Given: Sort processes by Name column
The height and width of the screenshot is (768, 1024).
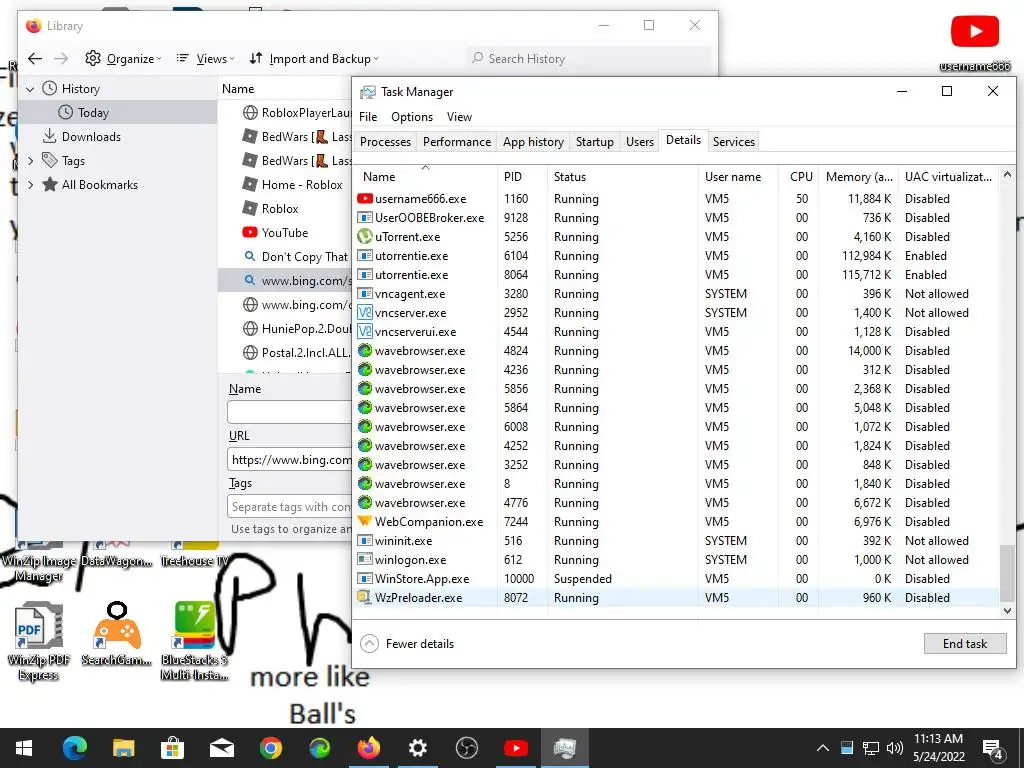Looking at the screenshot, I should 424,176.
